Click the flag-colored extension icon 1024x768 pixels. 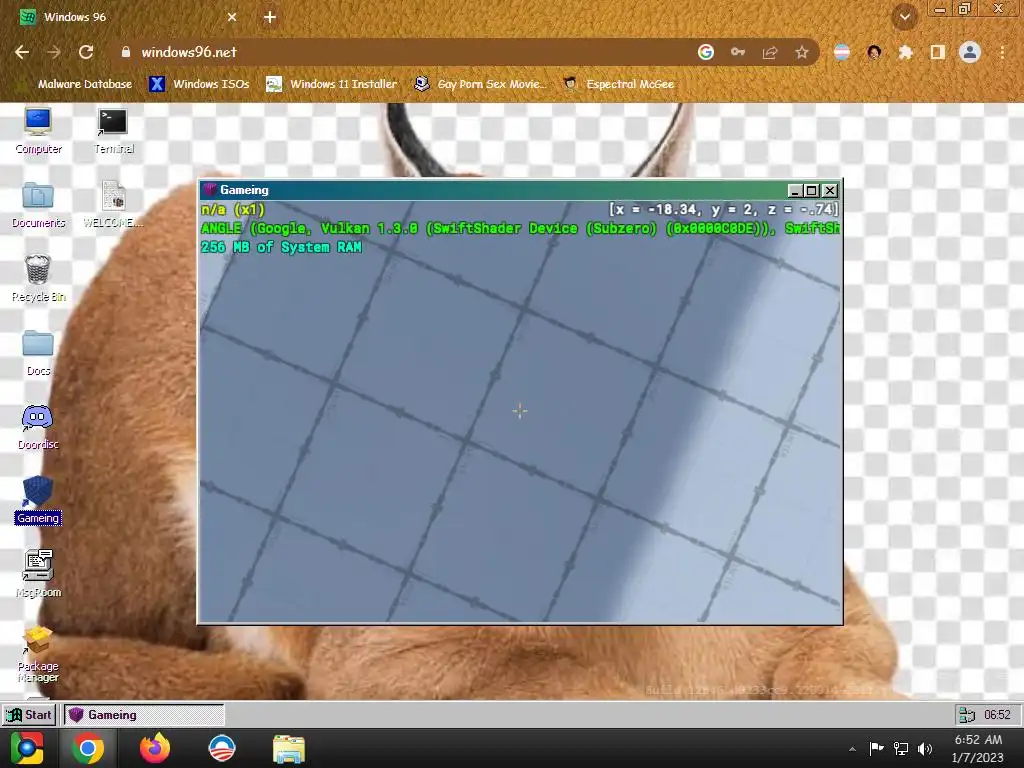[842, 52]
